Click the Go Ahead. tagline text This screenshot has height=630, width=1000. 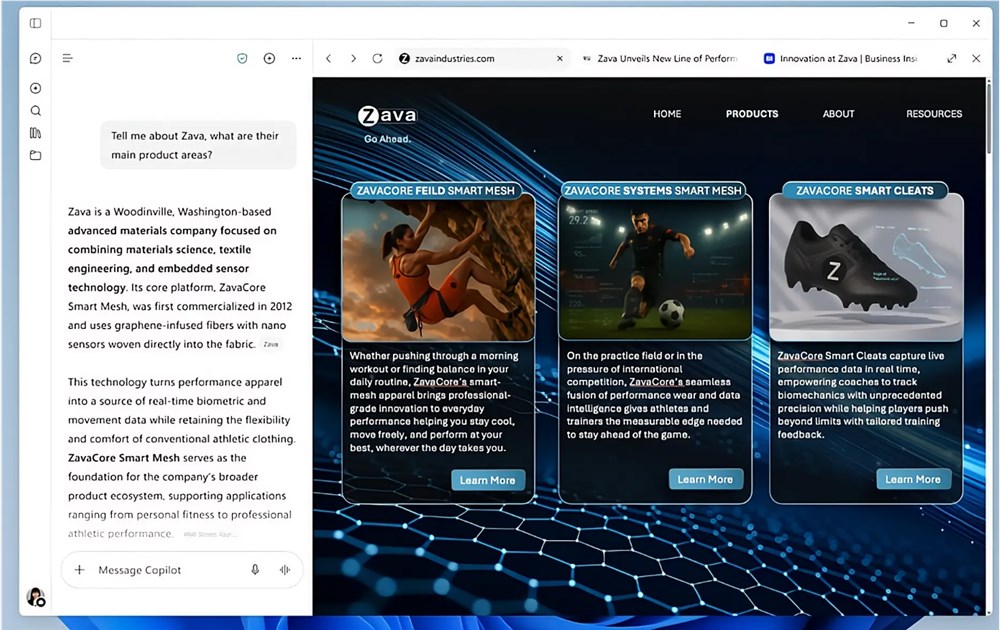[x=387, y=139]
